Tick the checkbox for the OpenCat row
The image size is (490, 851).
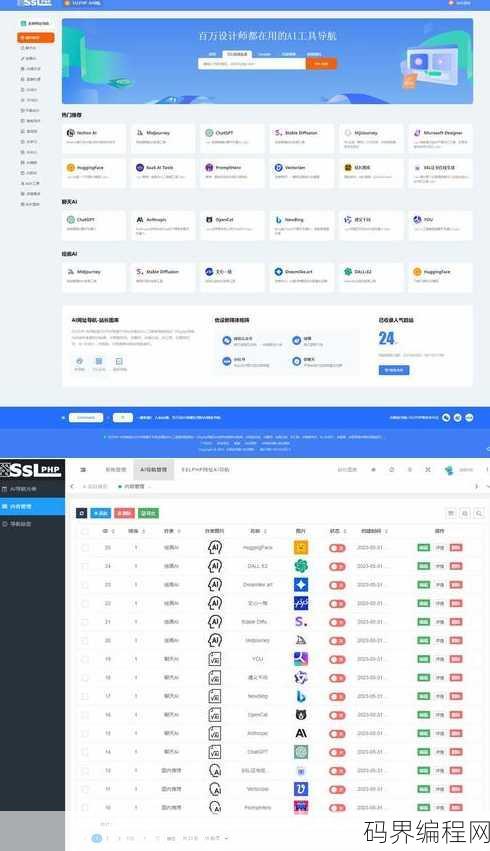tap(85, 715)
